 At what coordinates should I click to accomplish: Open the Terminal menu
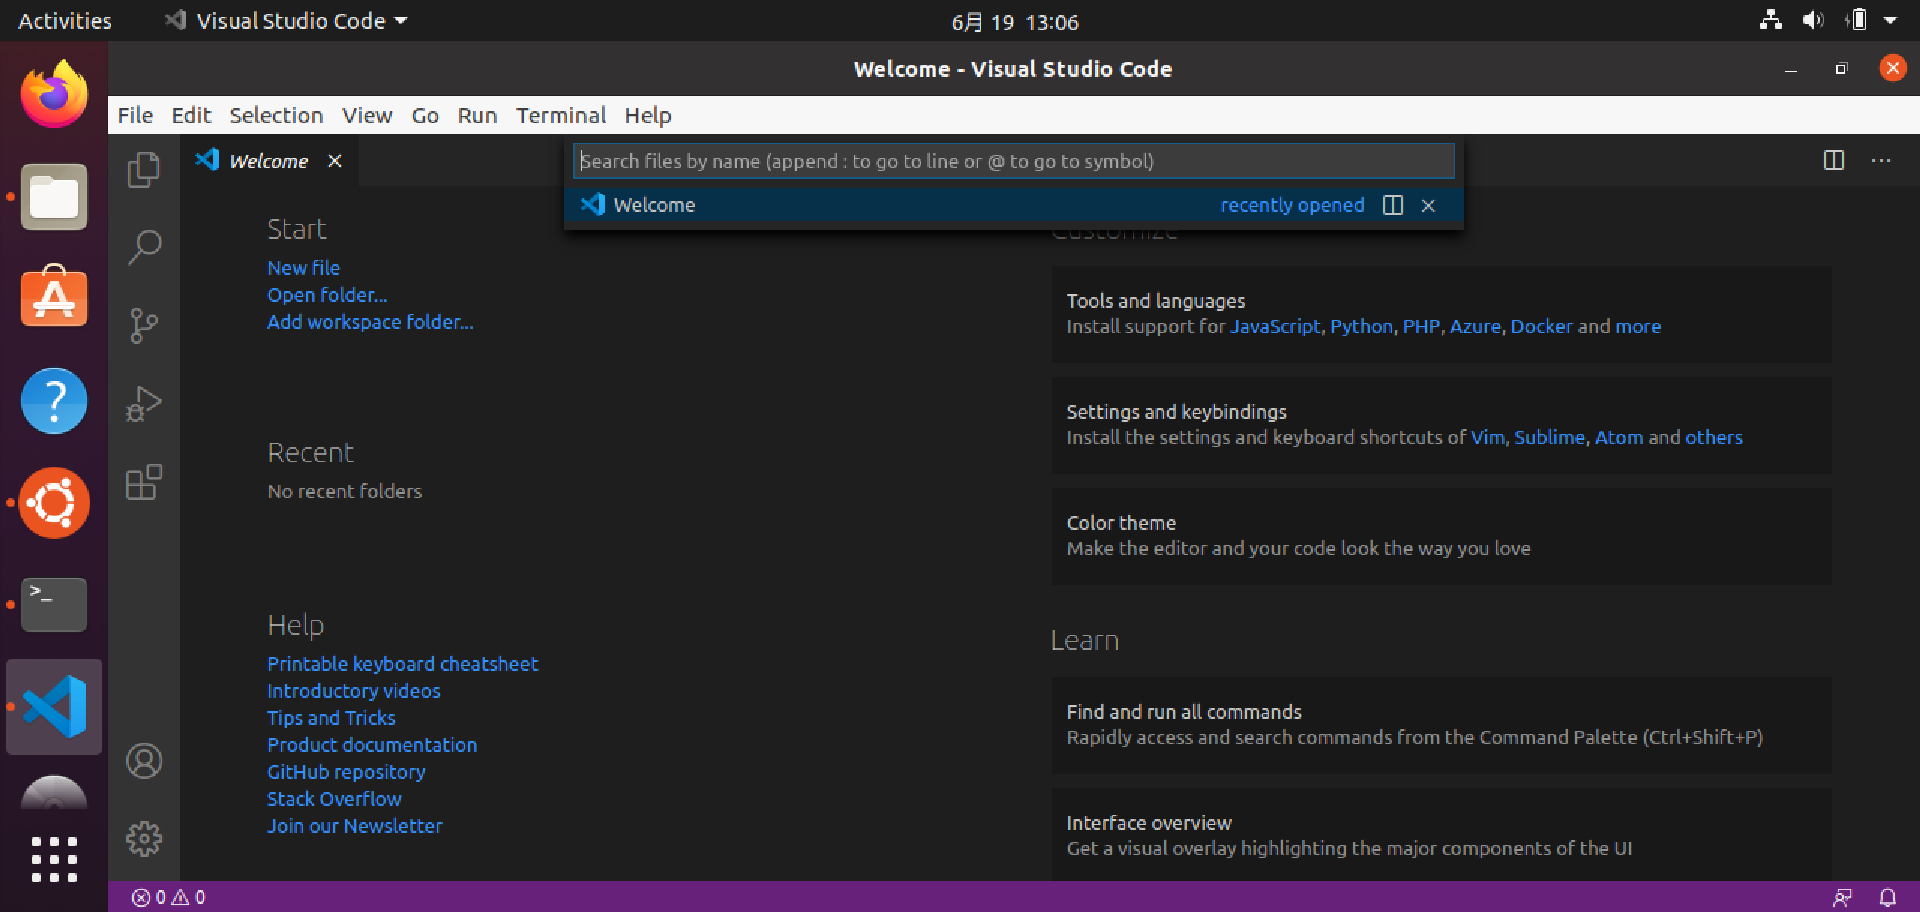[561, 115]
